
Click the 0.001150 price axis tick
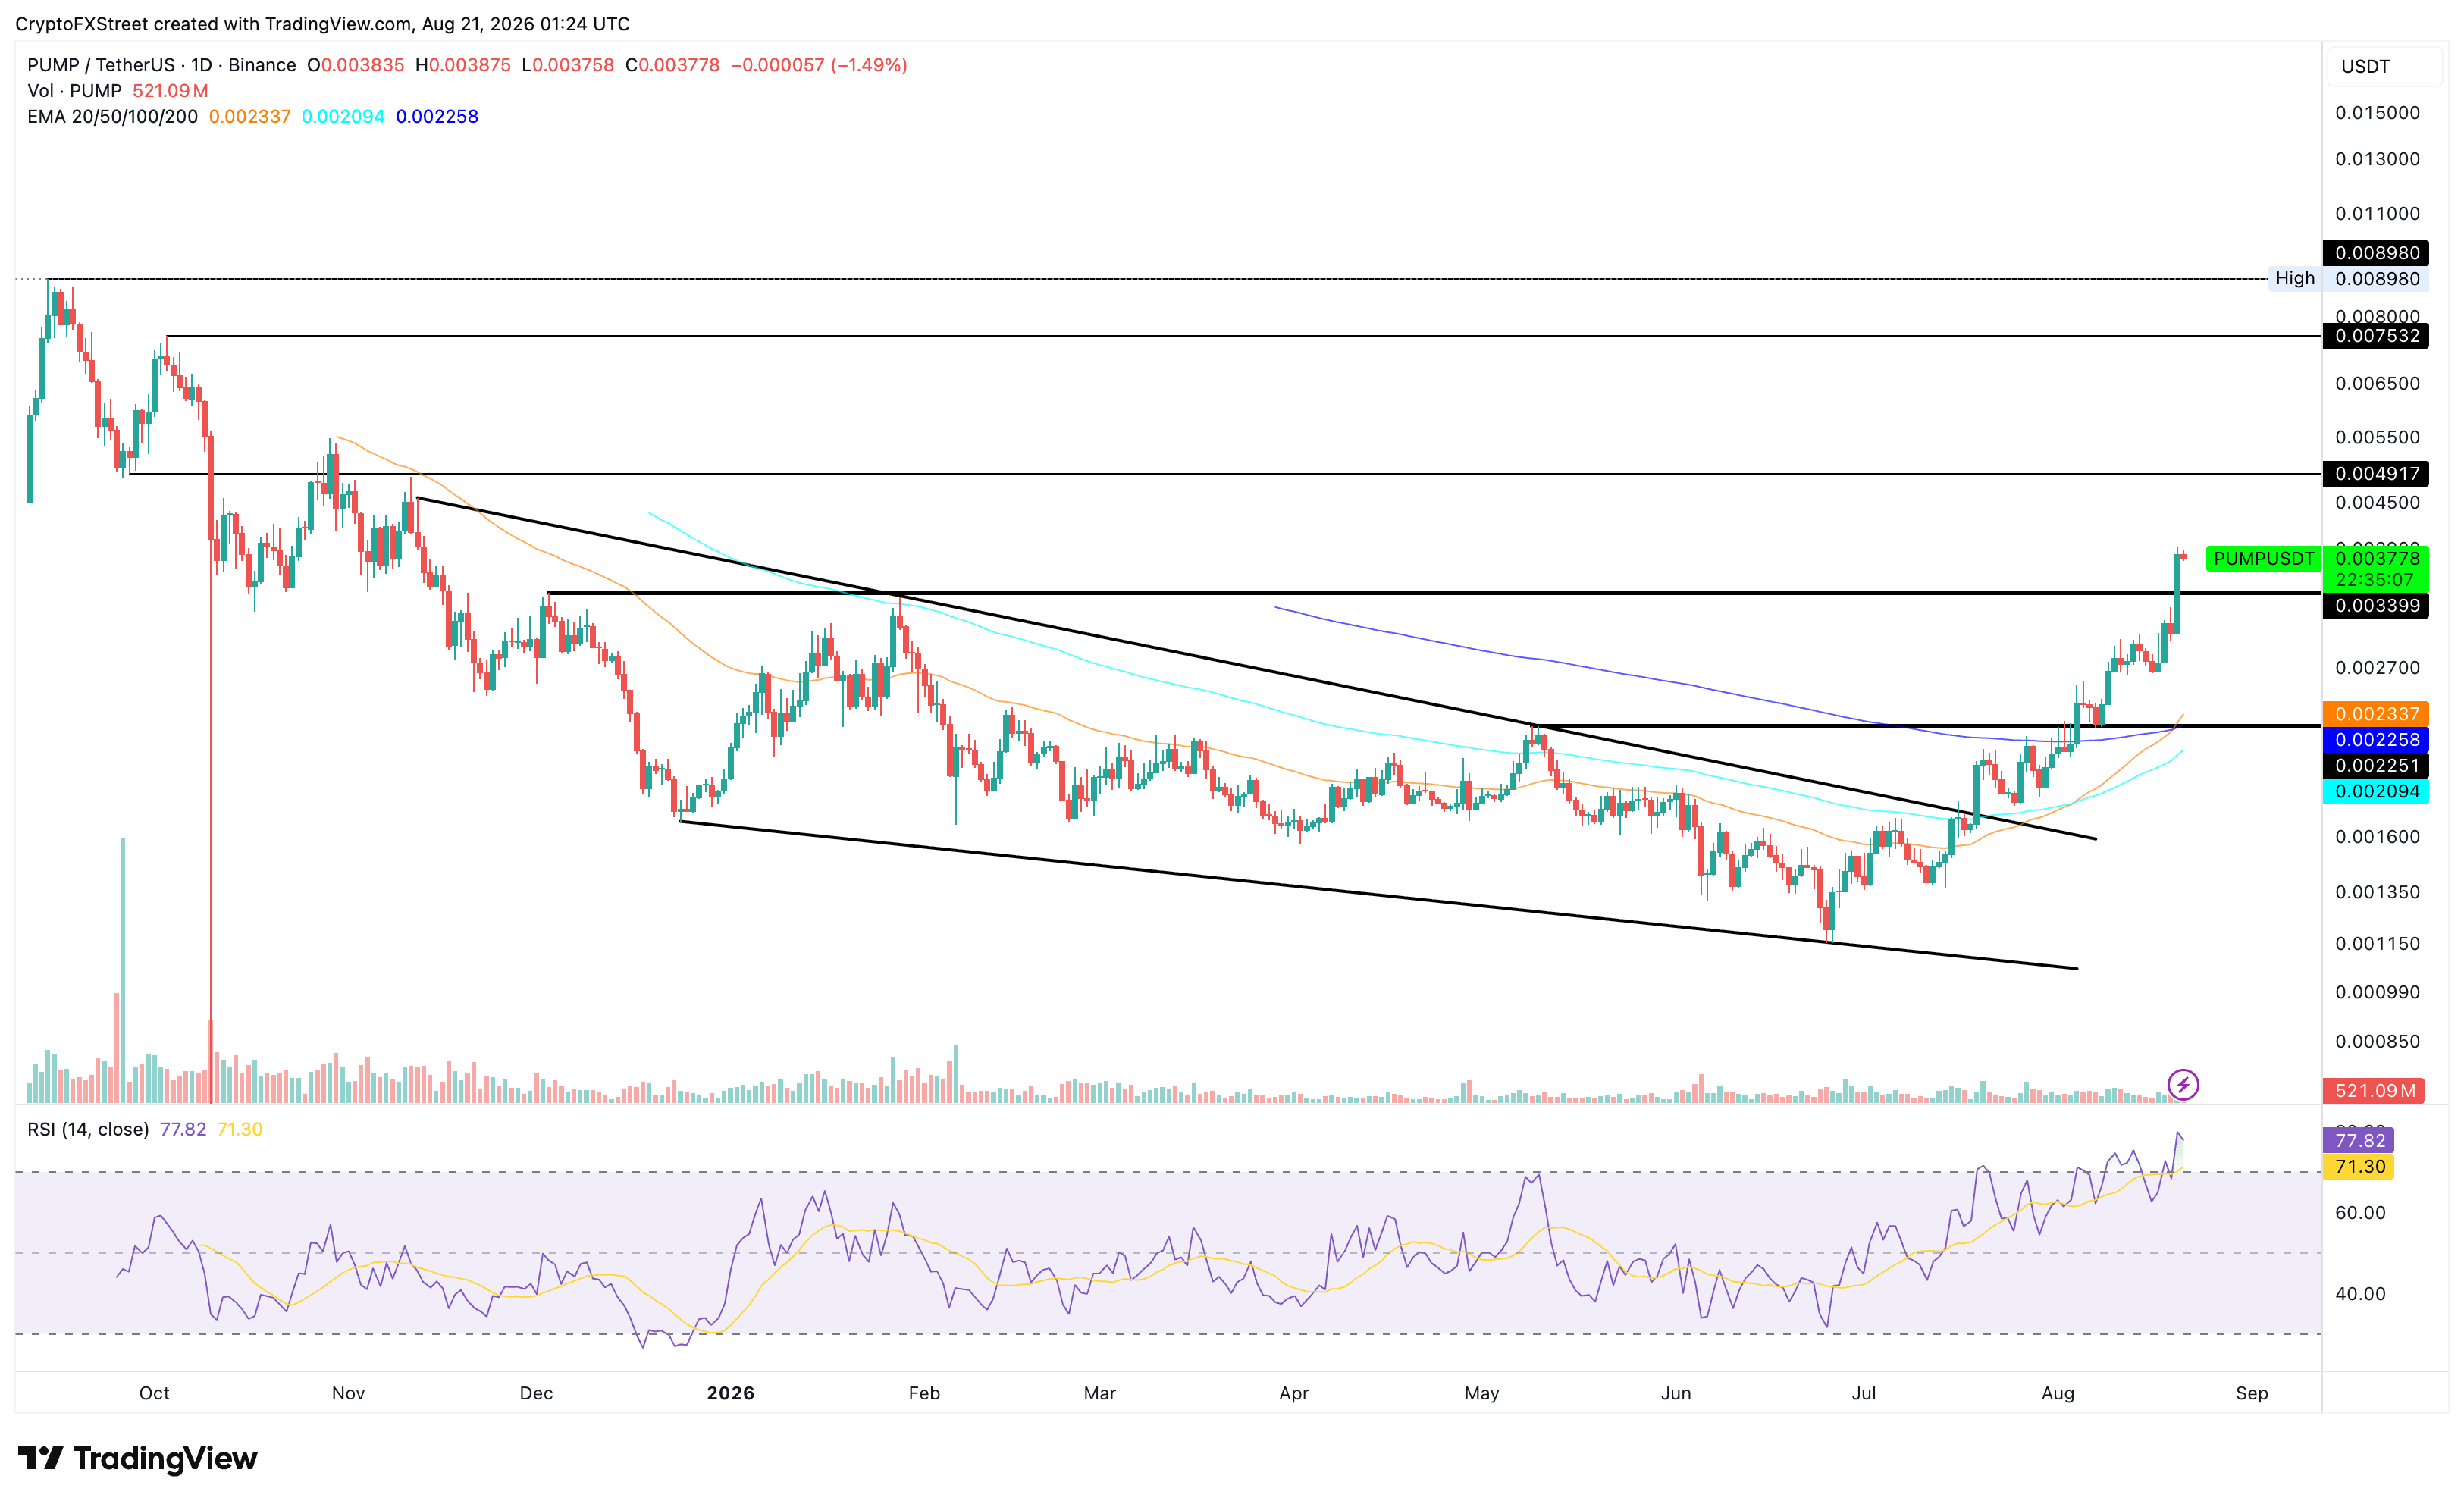coord(2377,944)
